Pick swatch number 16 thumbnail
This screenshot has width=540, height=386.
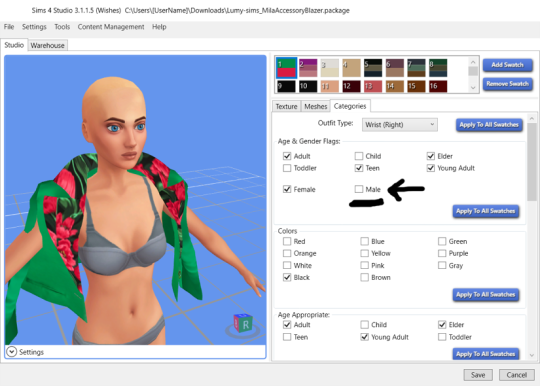point(438,86)
